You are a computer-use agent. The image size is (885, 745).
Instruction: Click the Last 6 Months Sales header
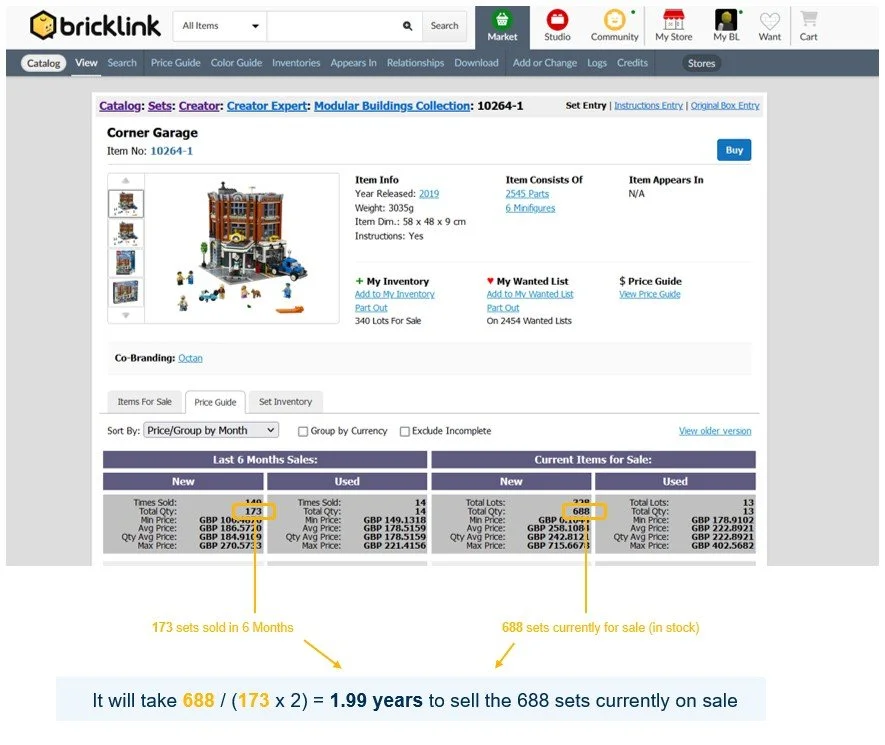[265, 459]
